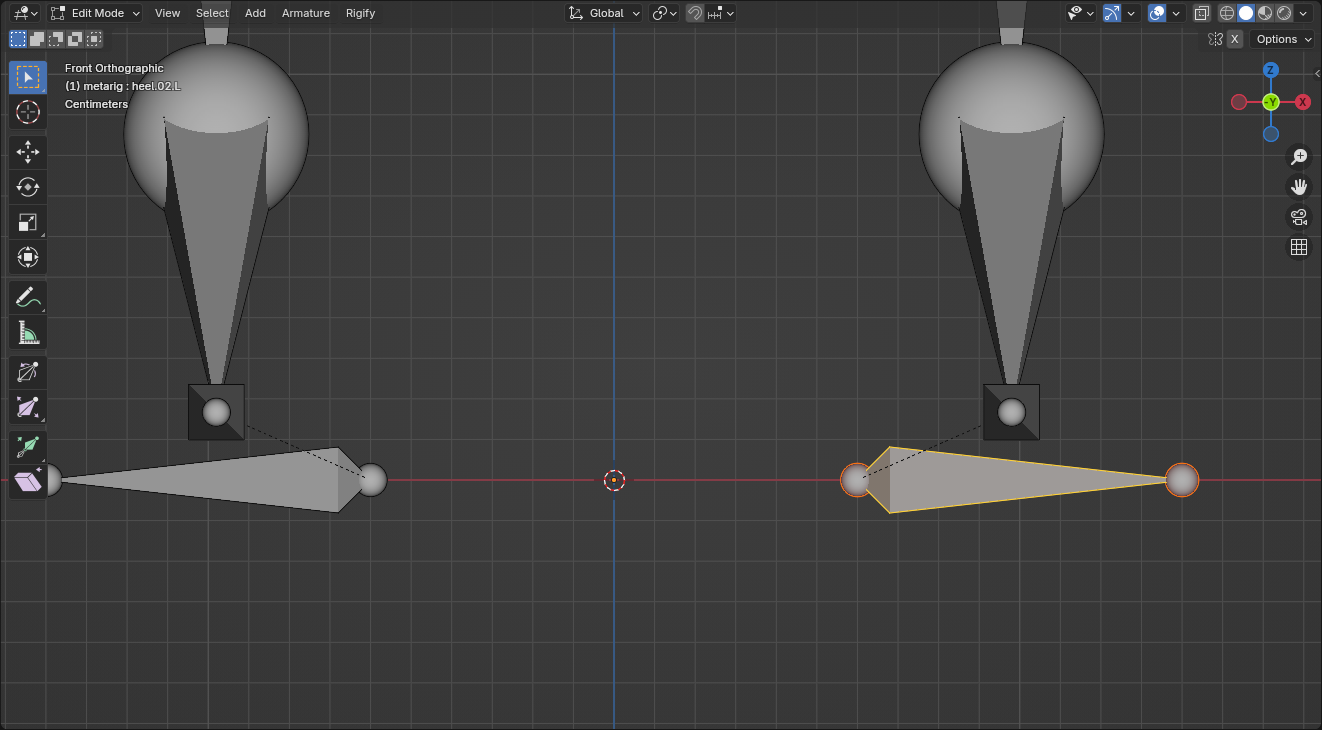
Task: Open the editor type dropdown
Action: click(26, 13)
